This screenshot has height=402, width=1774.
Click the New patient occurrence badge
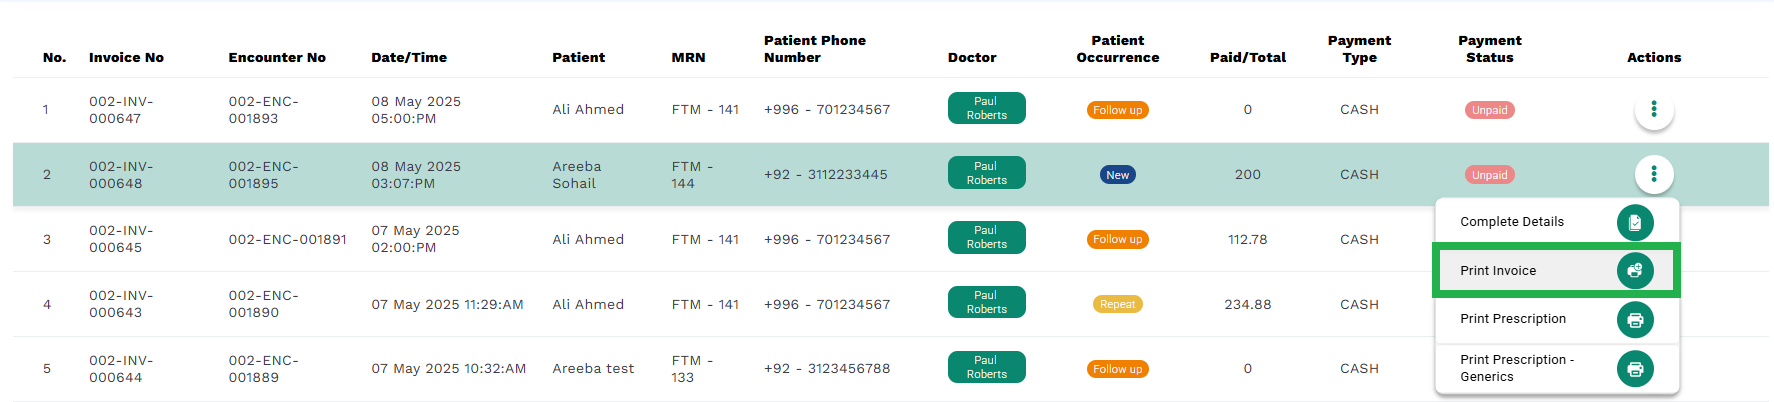(1117, 175)
